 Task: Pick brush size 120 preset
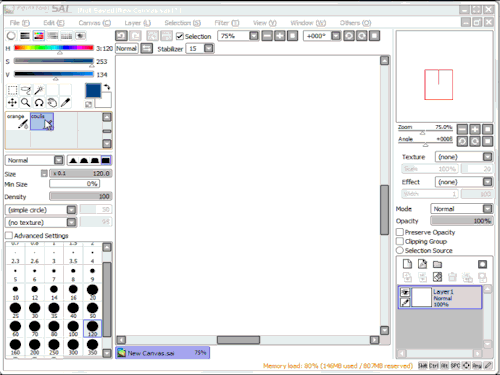[92, 328]
